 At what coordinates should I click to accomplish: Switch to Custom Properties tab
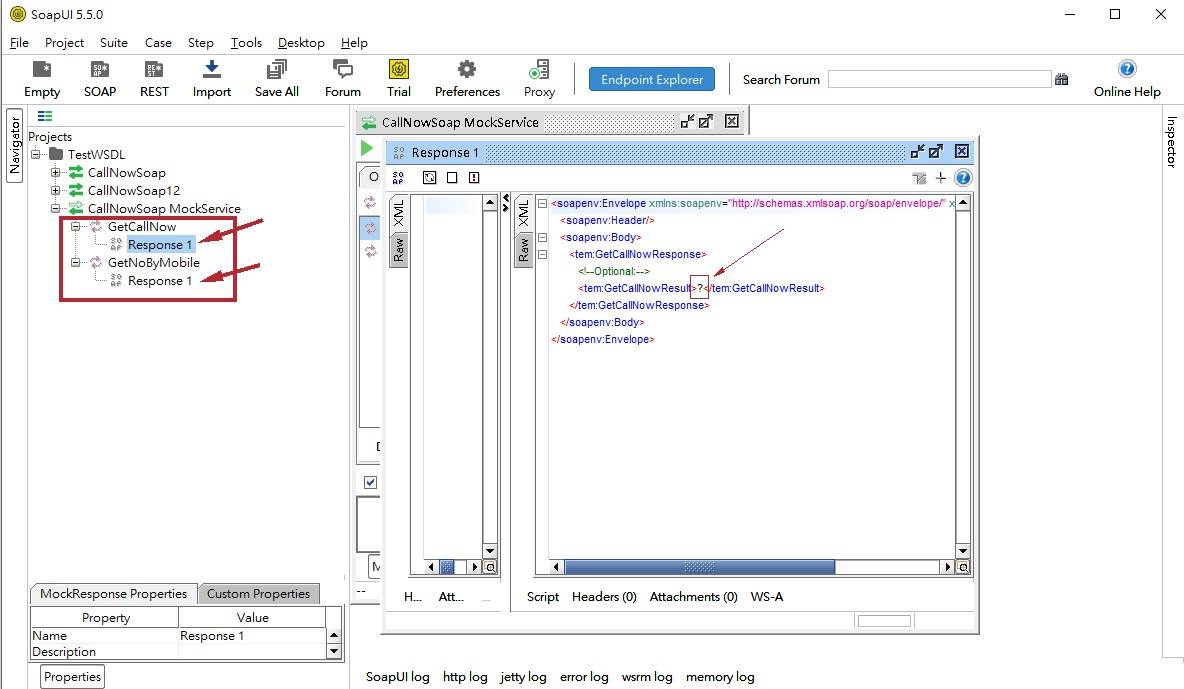[x=258, y=594]
